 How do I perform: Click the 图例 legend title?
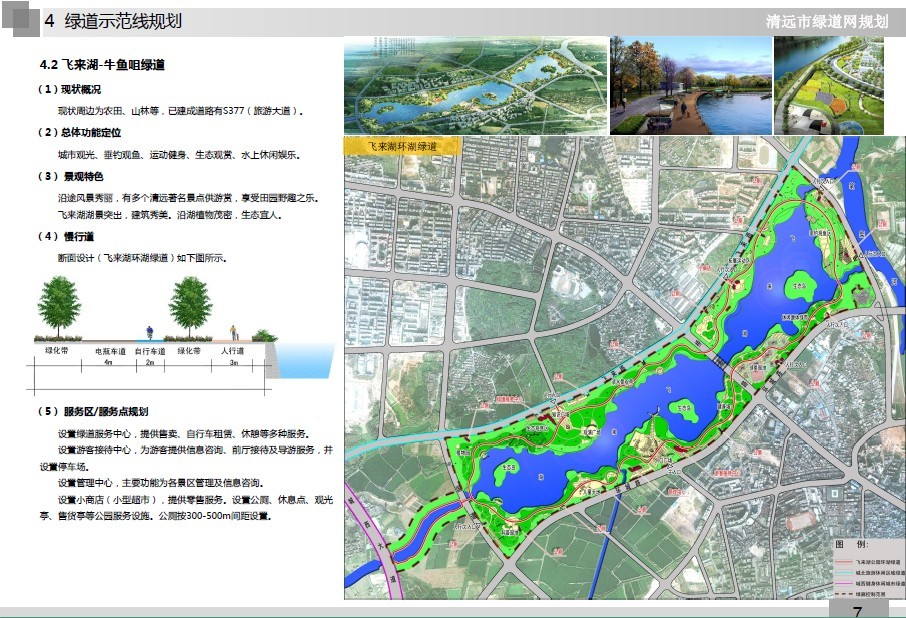click(x=850, y=545)
